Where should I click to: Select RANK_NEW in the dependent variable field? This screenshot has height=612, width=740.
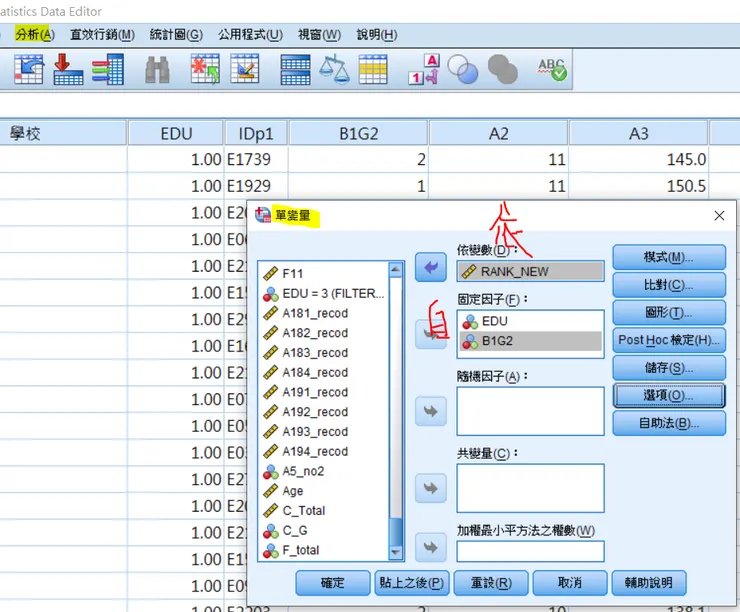(530, 271)
